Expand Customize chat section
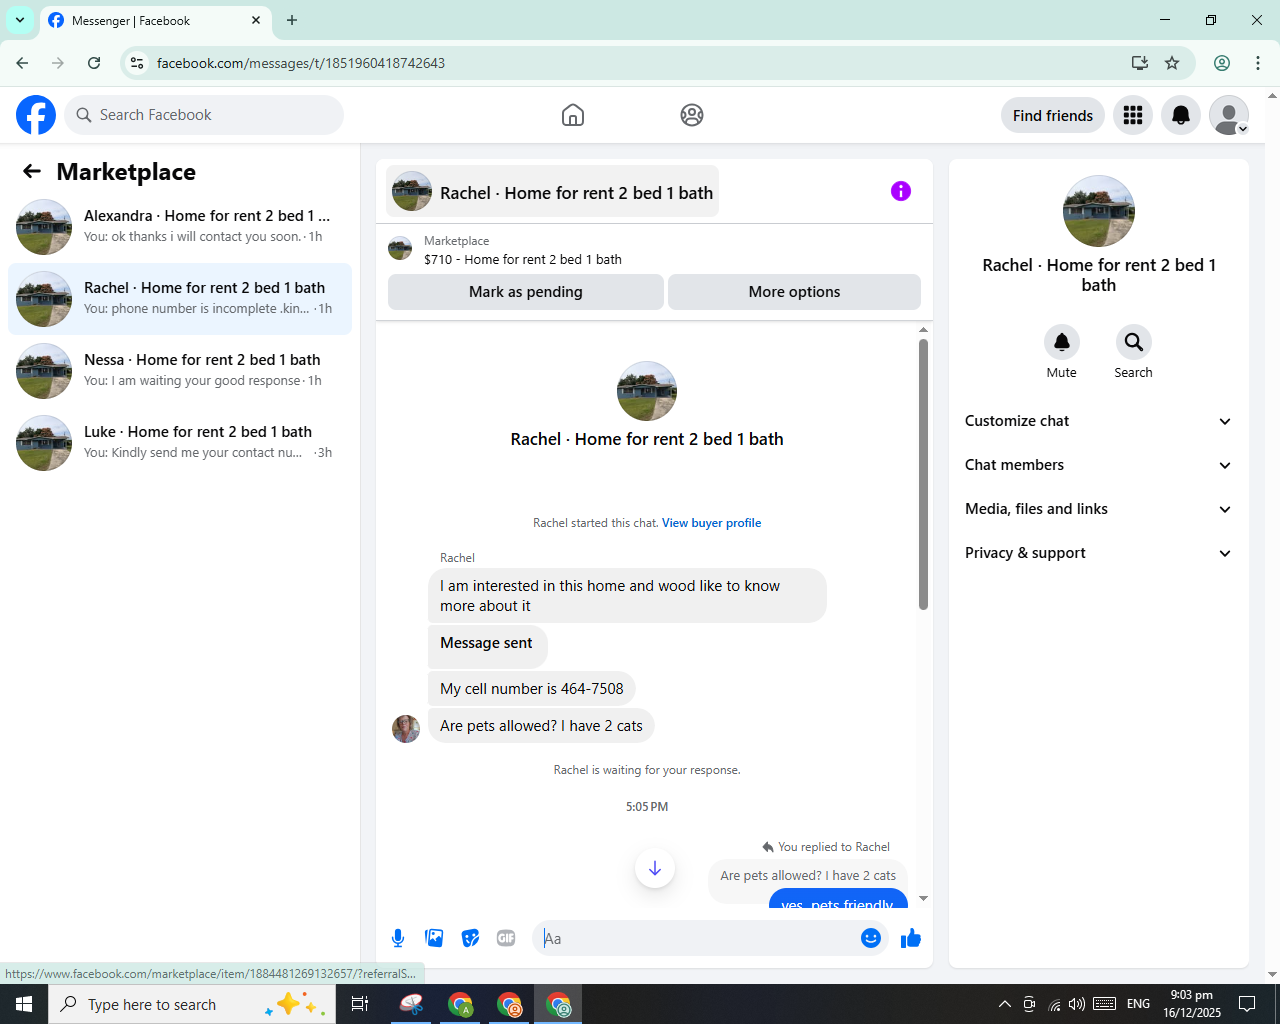Screen dimensions: 1280x1024 [1098, 421]
